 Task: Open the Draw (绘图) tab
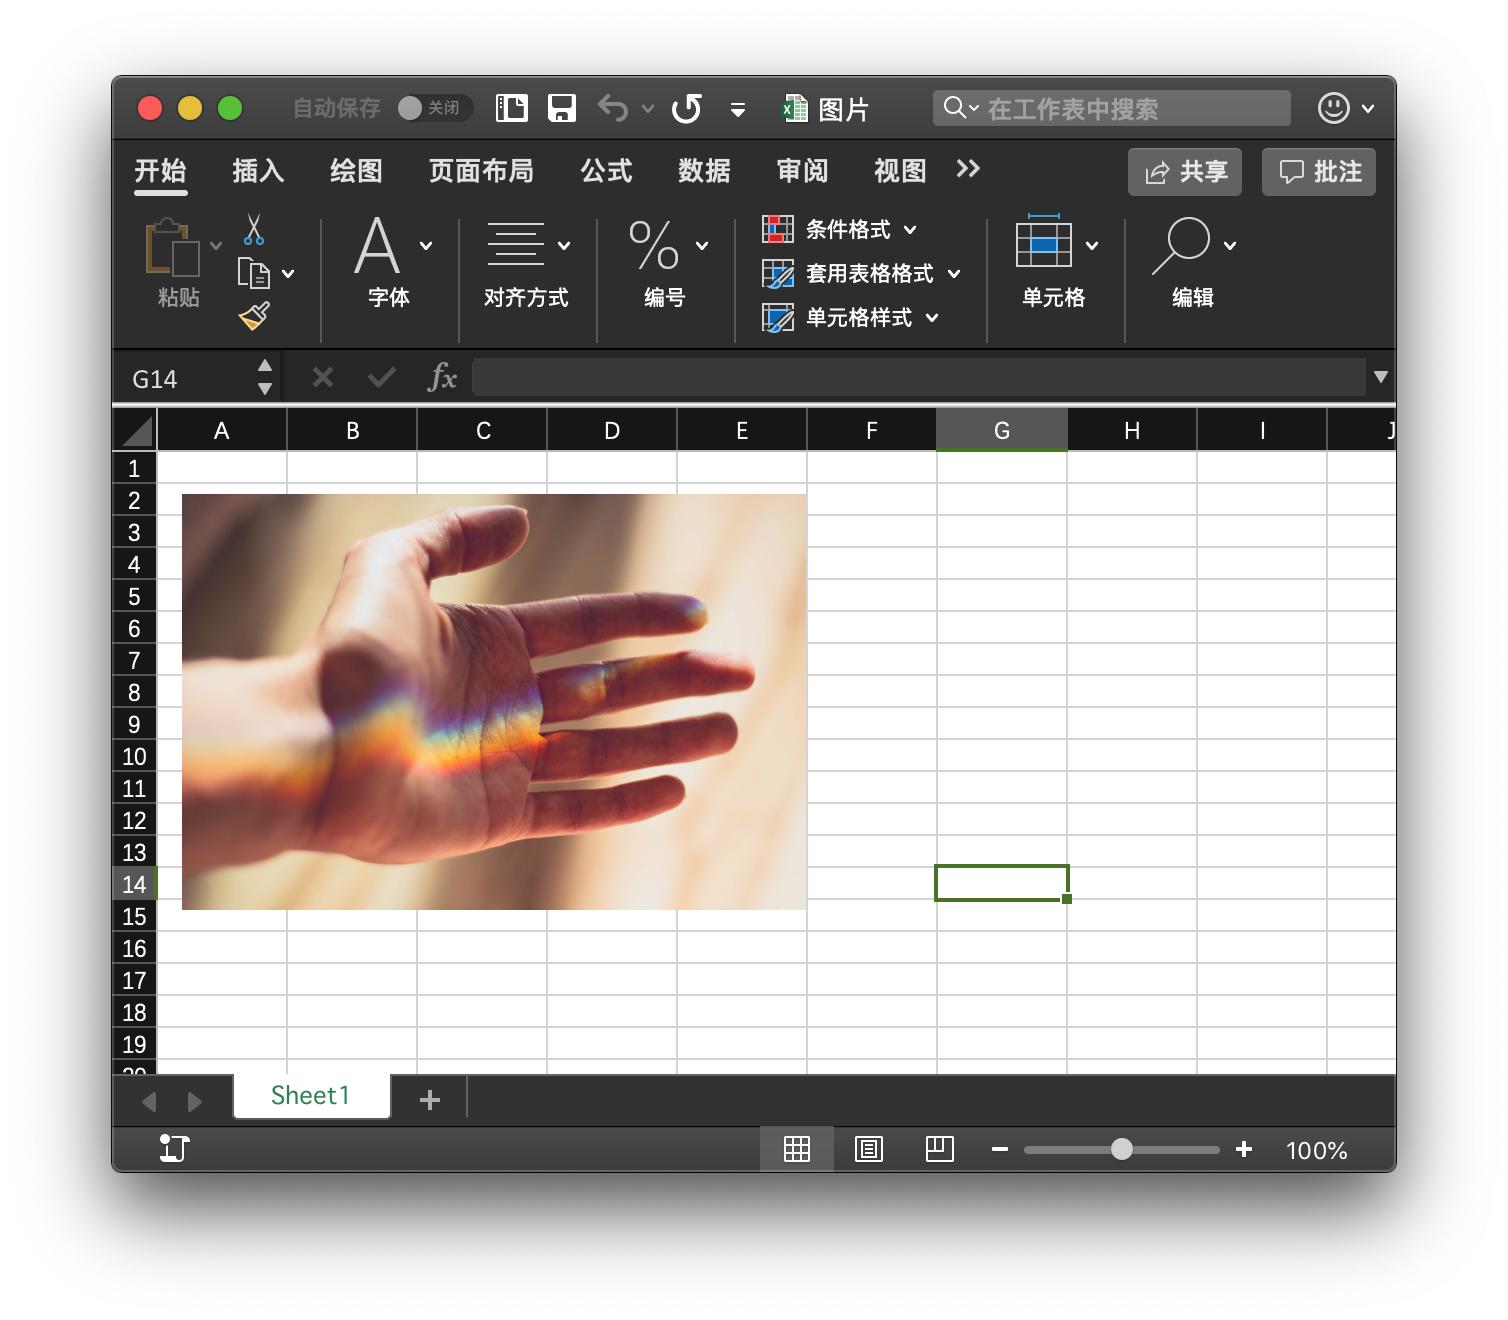point(356,171)
